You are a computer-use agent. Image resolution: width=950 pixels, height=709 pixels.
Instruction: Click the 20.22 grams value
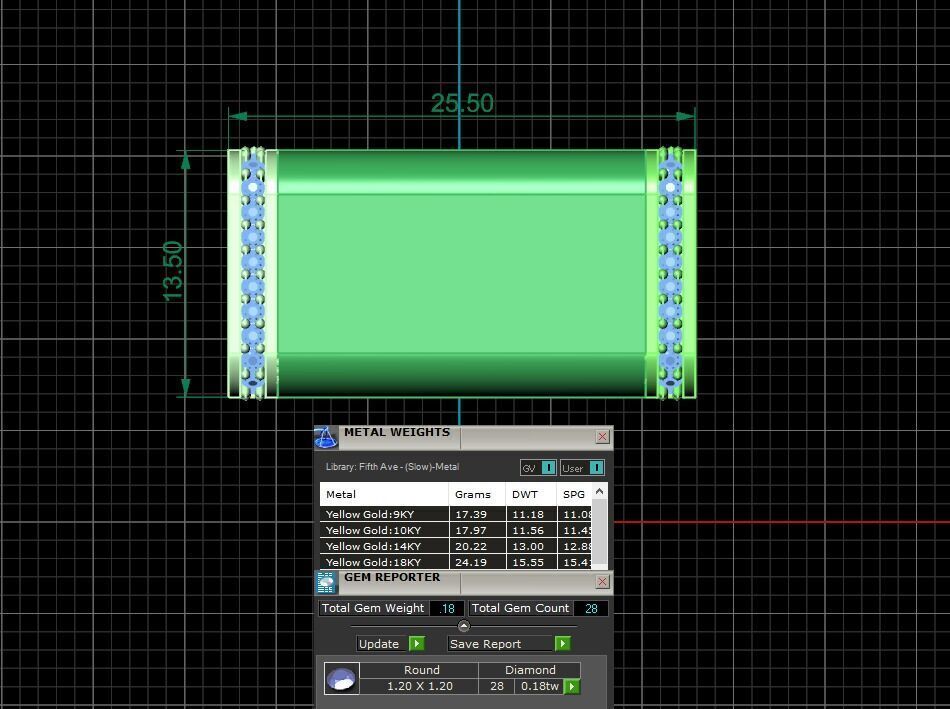tap(471, 547)
